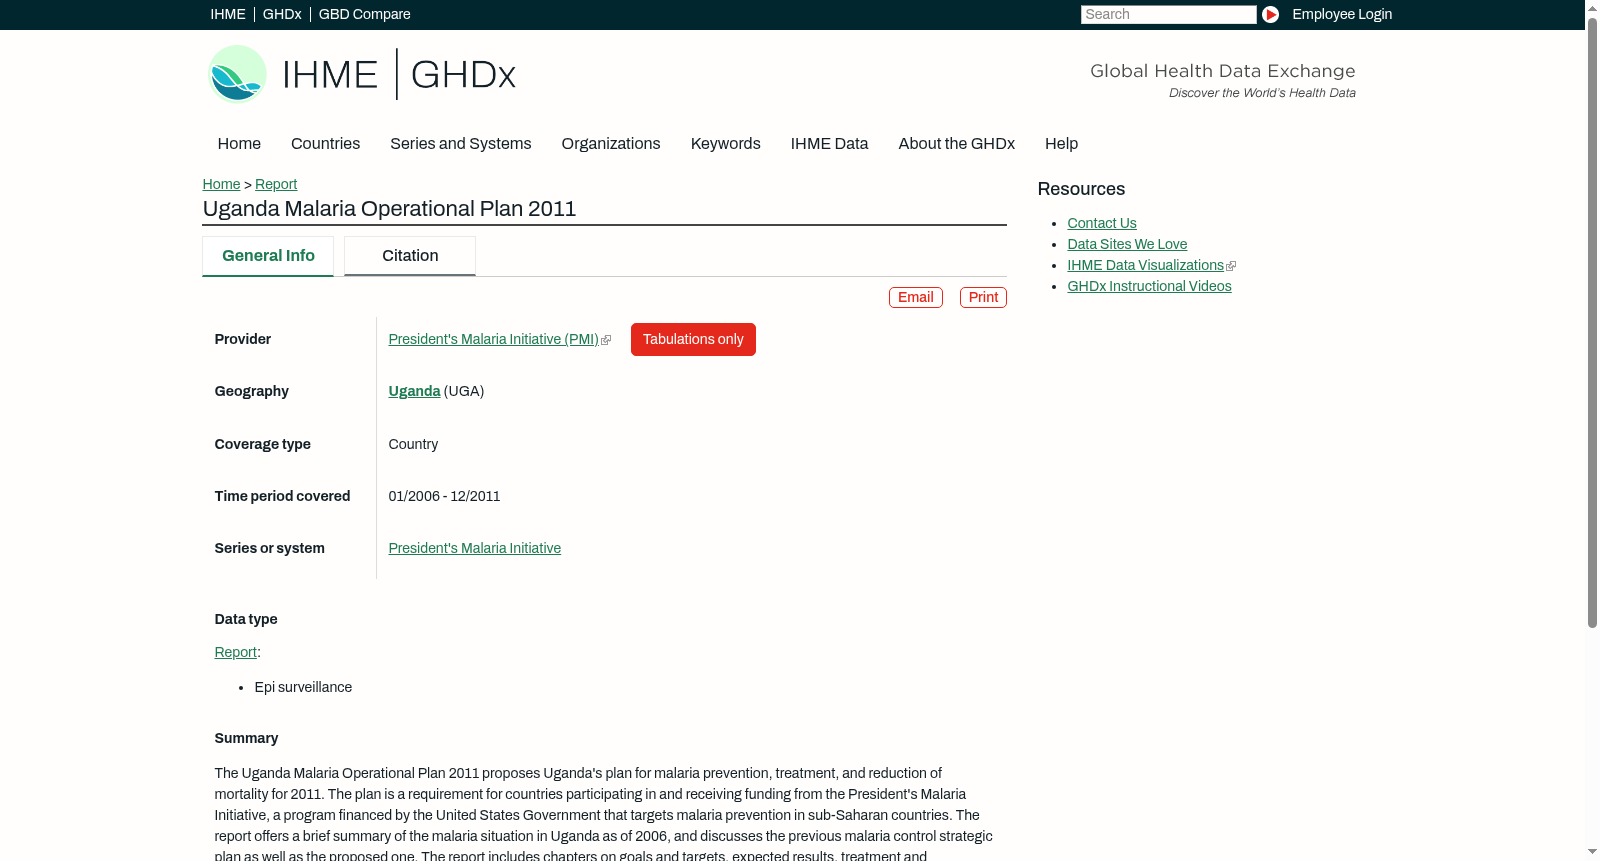This screenshot has width=1600, height=861.
Task: Open GHDx Instructional Videos link
Action: coord(1149,287)
